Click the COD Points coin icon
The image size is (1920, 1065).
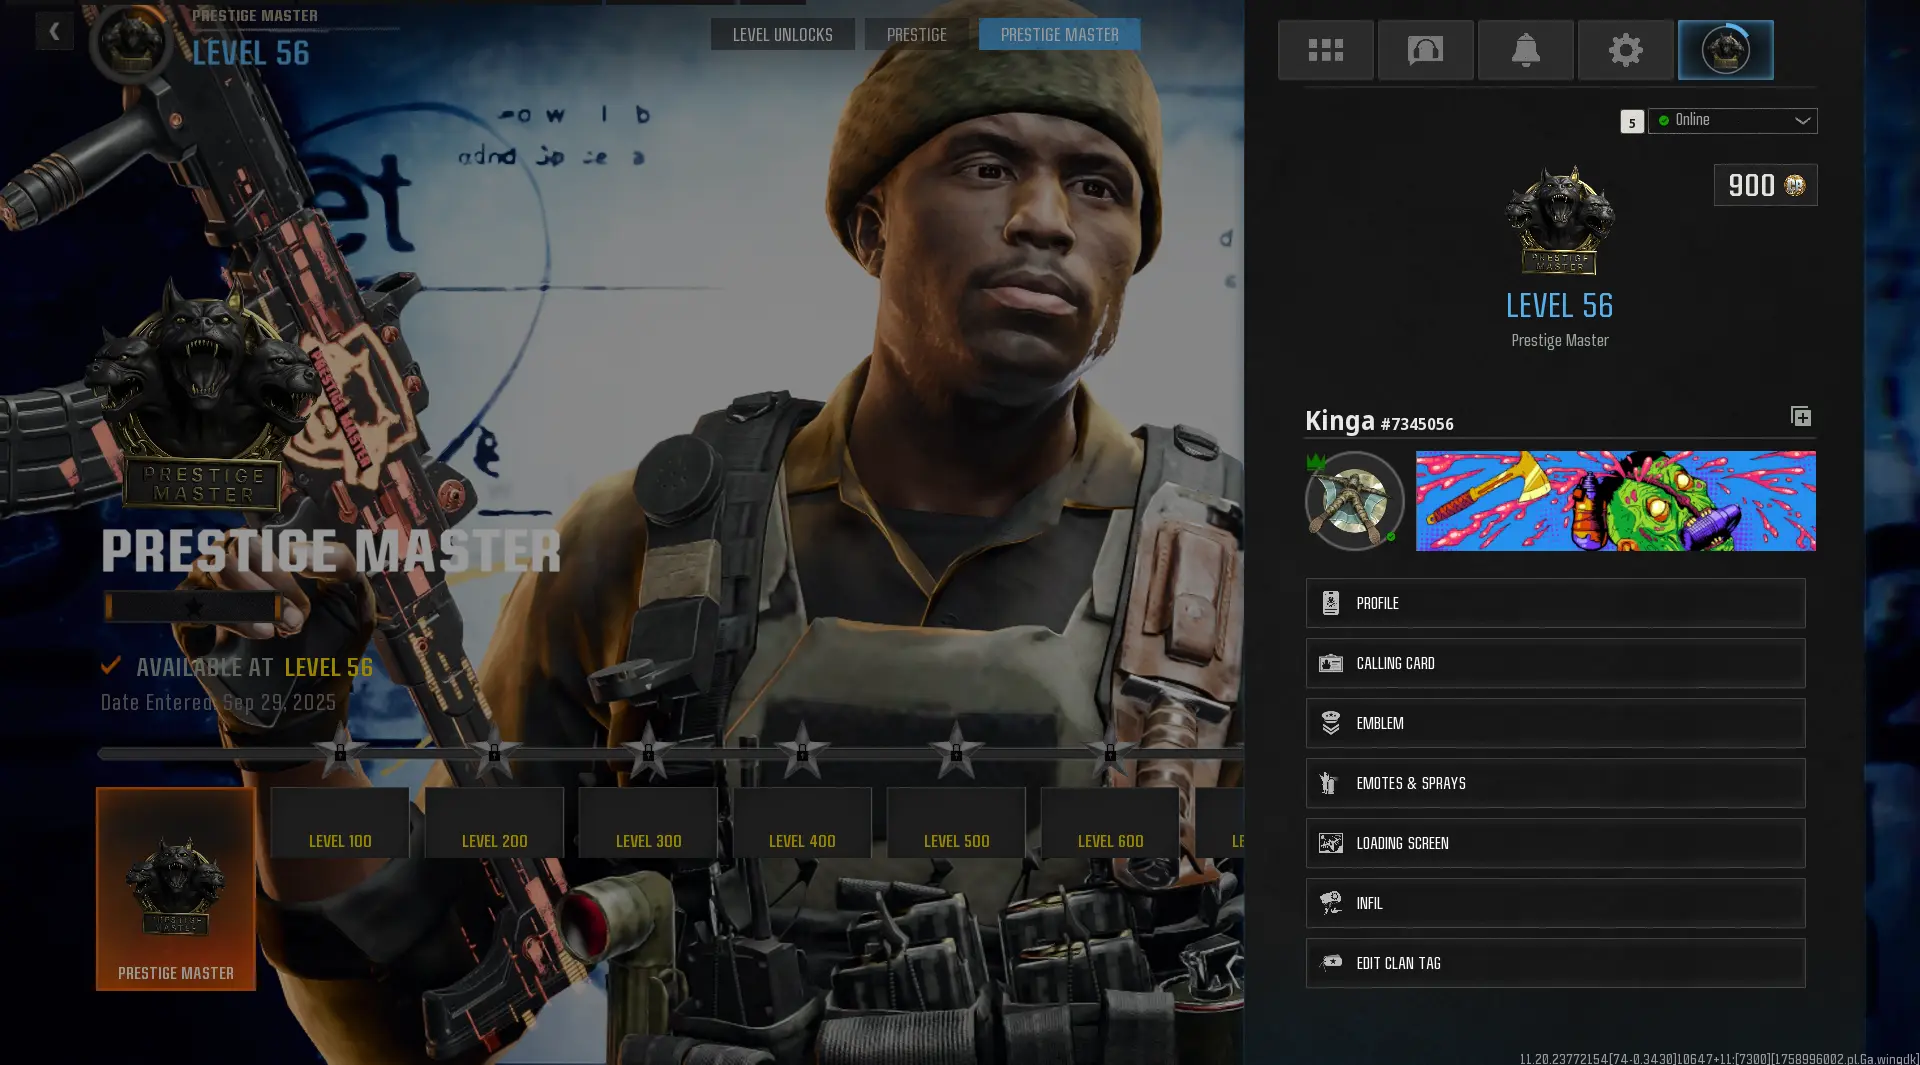[x=1795, y=185]
